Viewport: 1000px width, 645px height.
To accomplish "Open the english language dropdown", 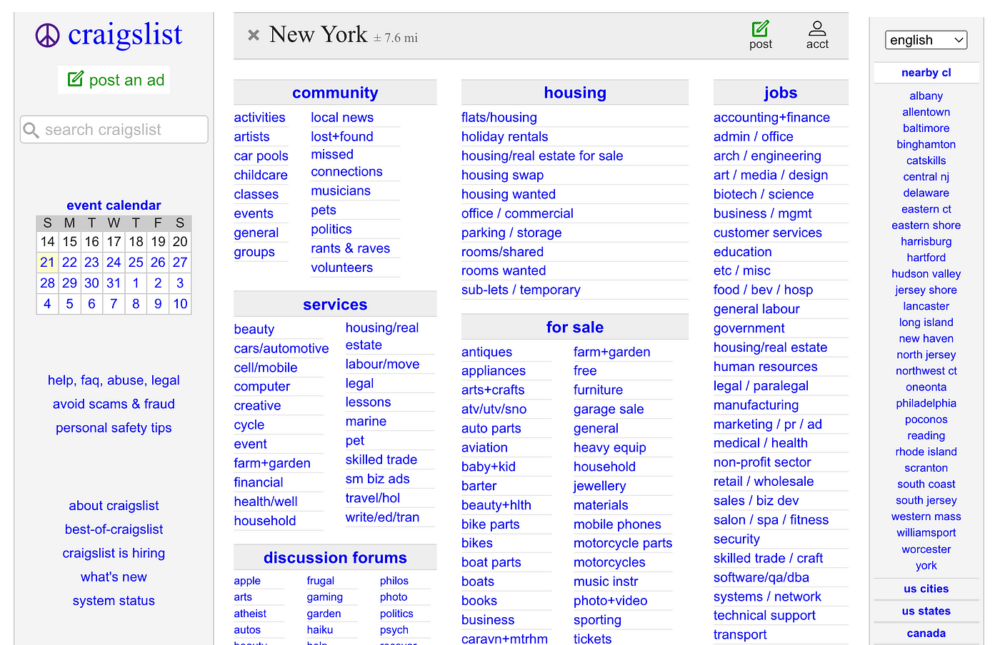I will [x=925, y=40].
